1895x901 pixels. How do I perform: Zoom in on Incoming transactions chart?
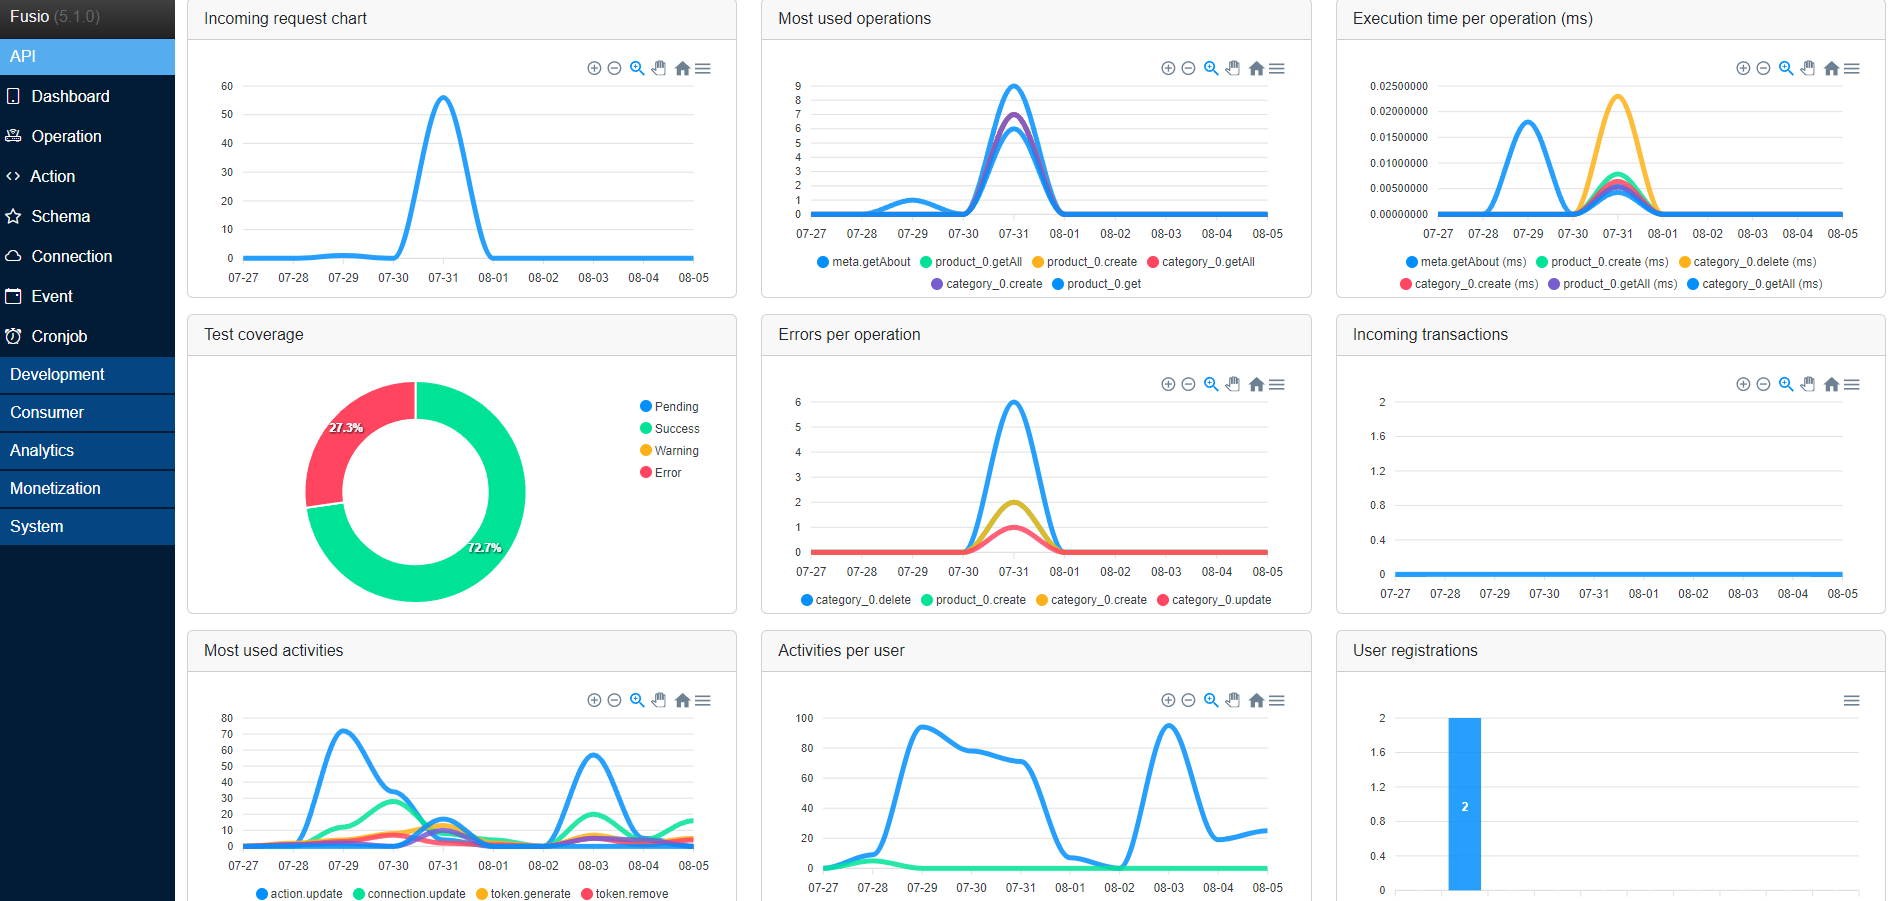pos(1743,384)
